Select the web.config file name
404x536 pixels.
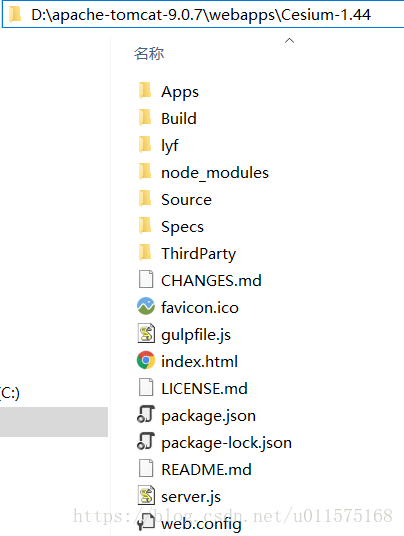pyautogui.click(x=201, y=524)
